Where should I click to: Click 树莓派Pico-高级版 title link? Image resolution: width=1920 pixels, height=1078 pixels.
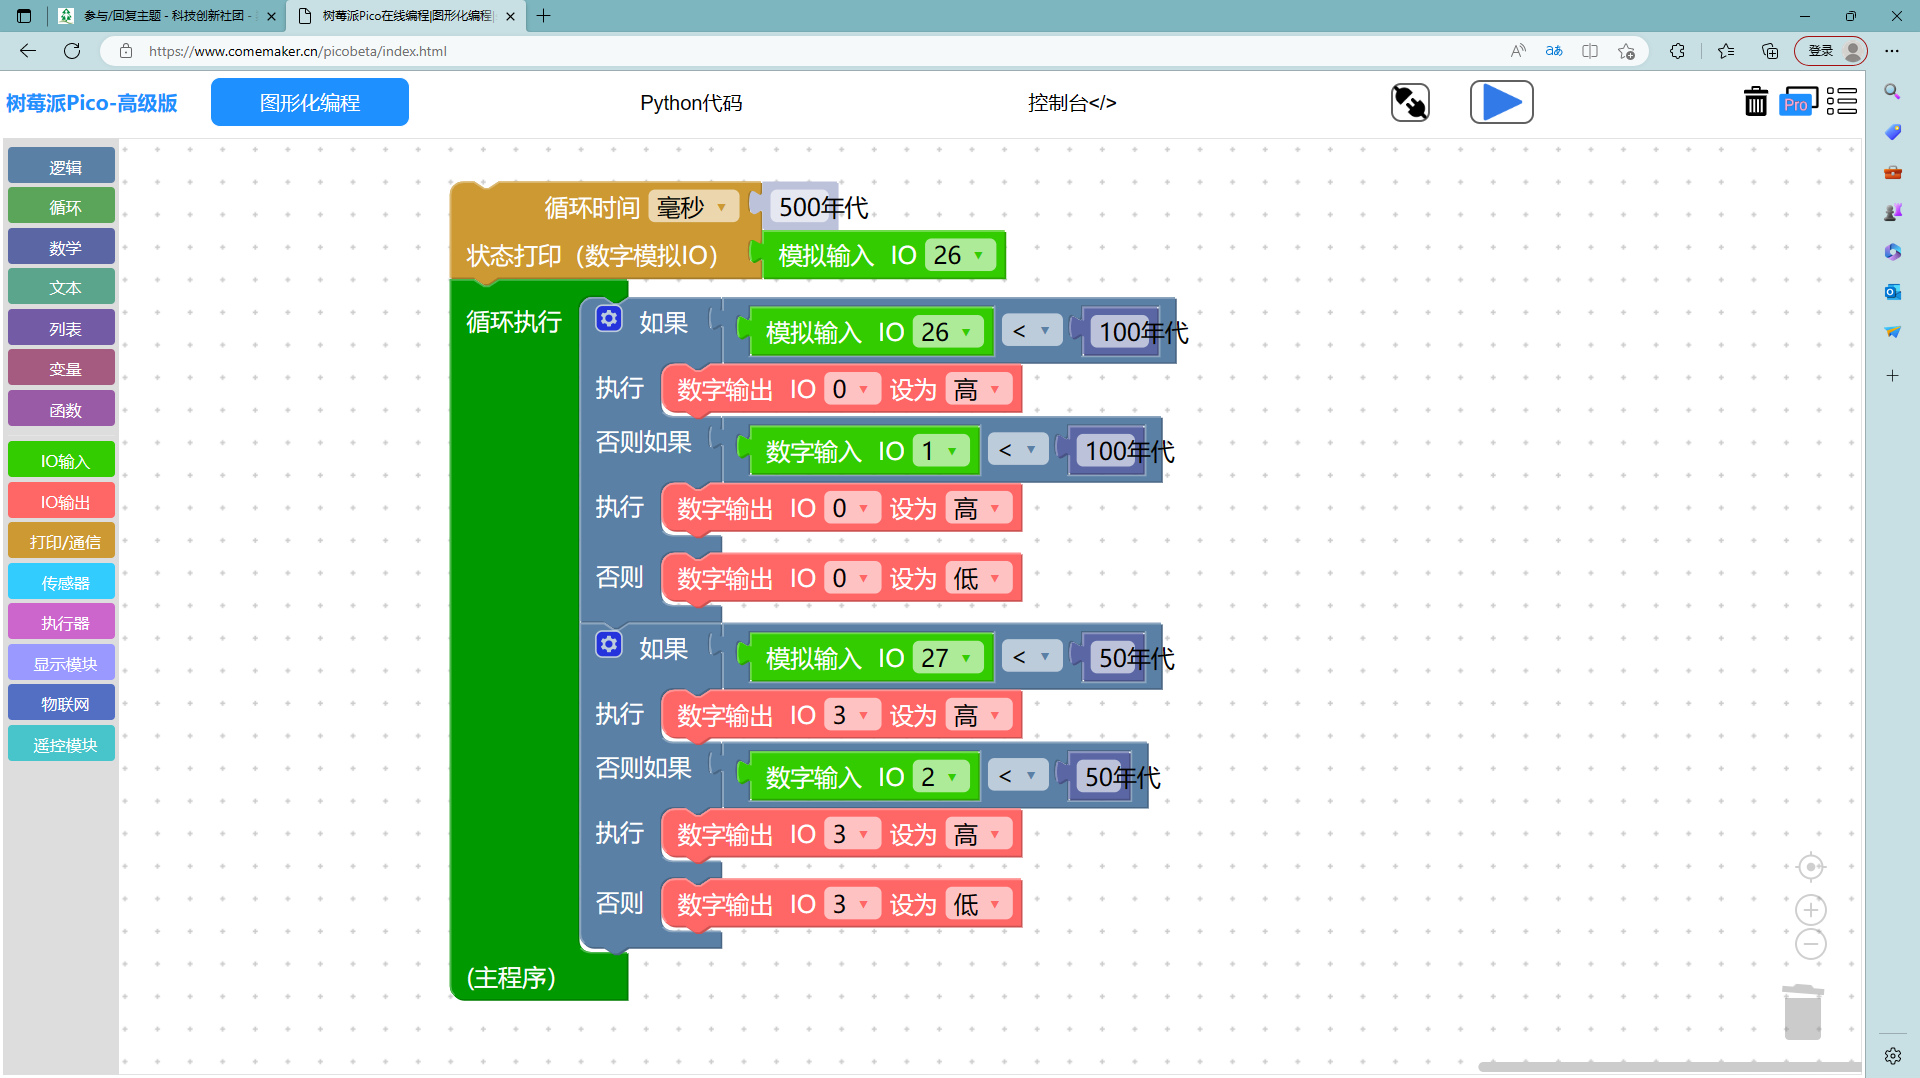91,103
